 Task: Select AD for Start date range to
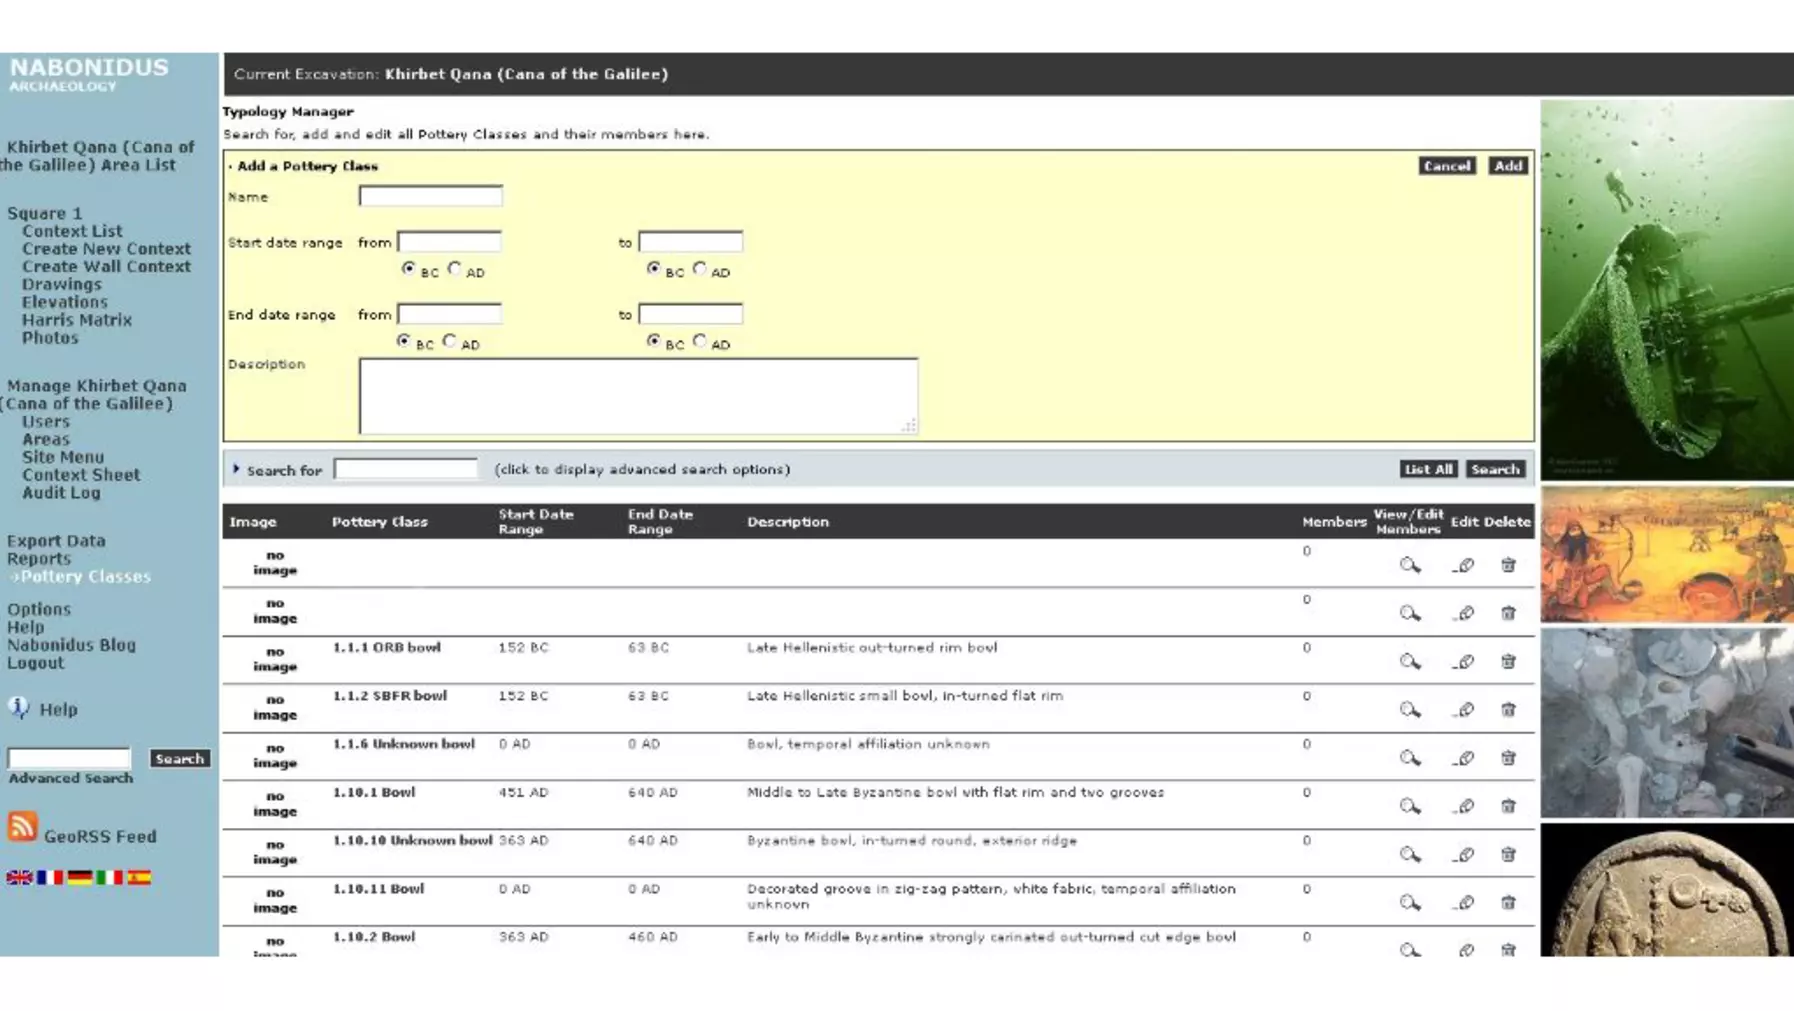(x=700, y=268)
